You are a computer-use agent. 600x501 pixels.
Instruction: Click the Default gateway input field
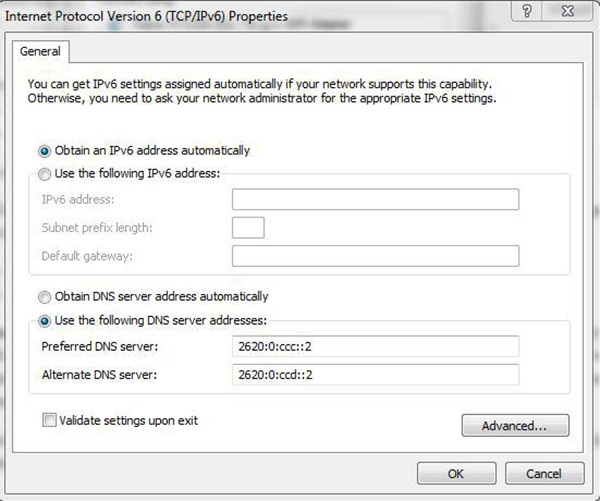tap(375, 256)
